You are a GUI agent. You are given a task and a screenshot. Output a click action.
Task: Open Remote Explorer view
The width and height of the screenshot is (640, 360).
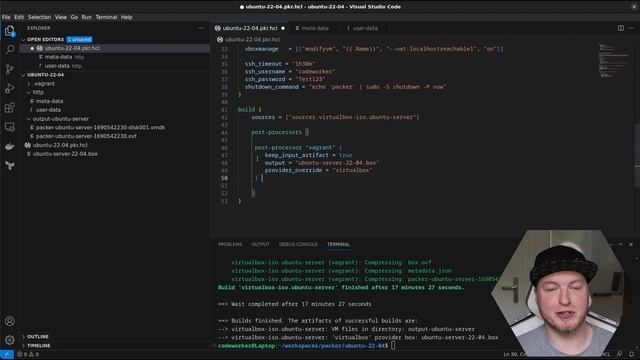tap(9, 127)
